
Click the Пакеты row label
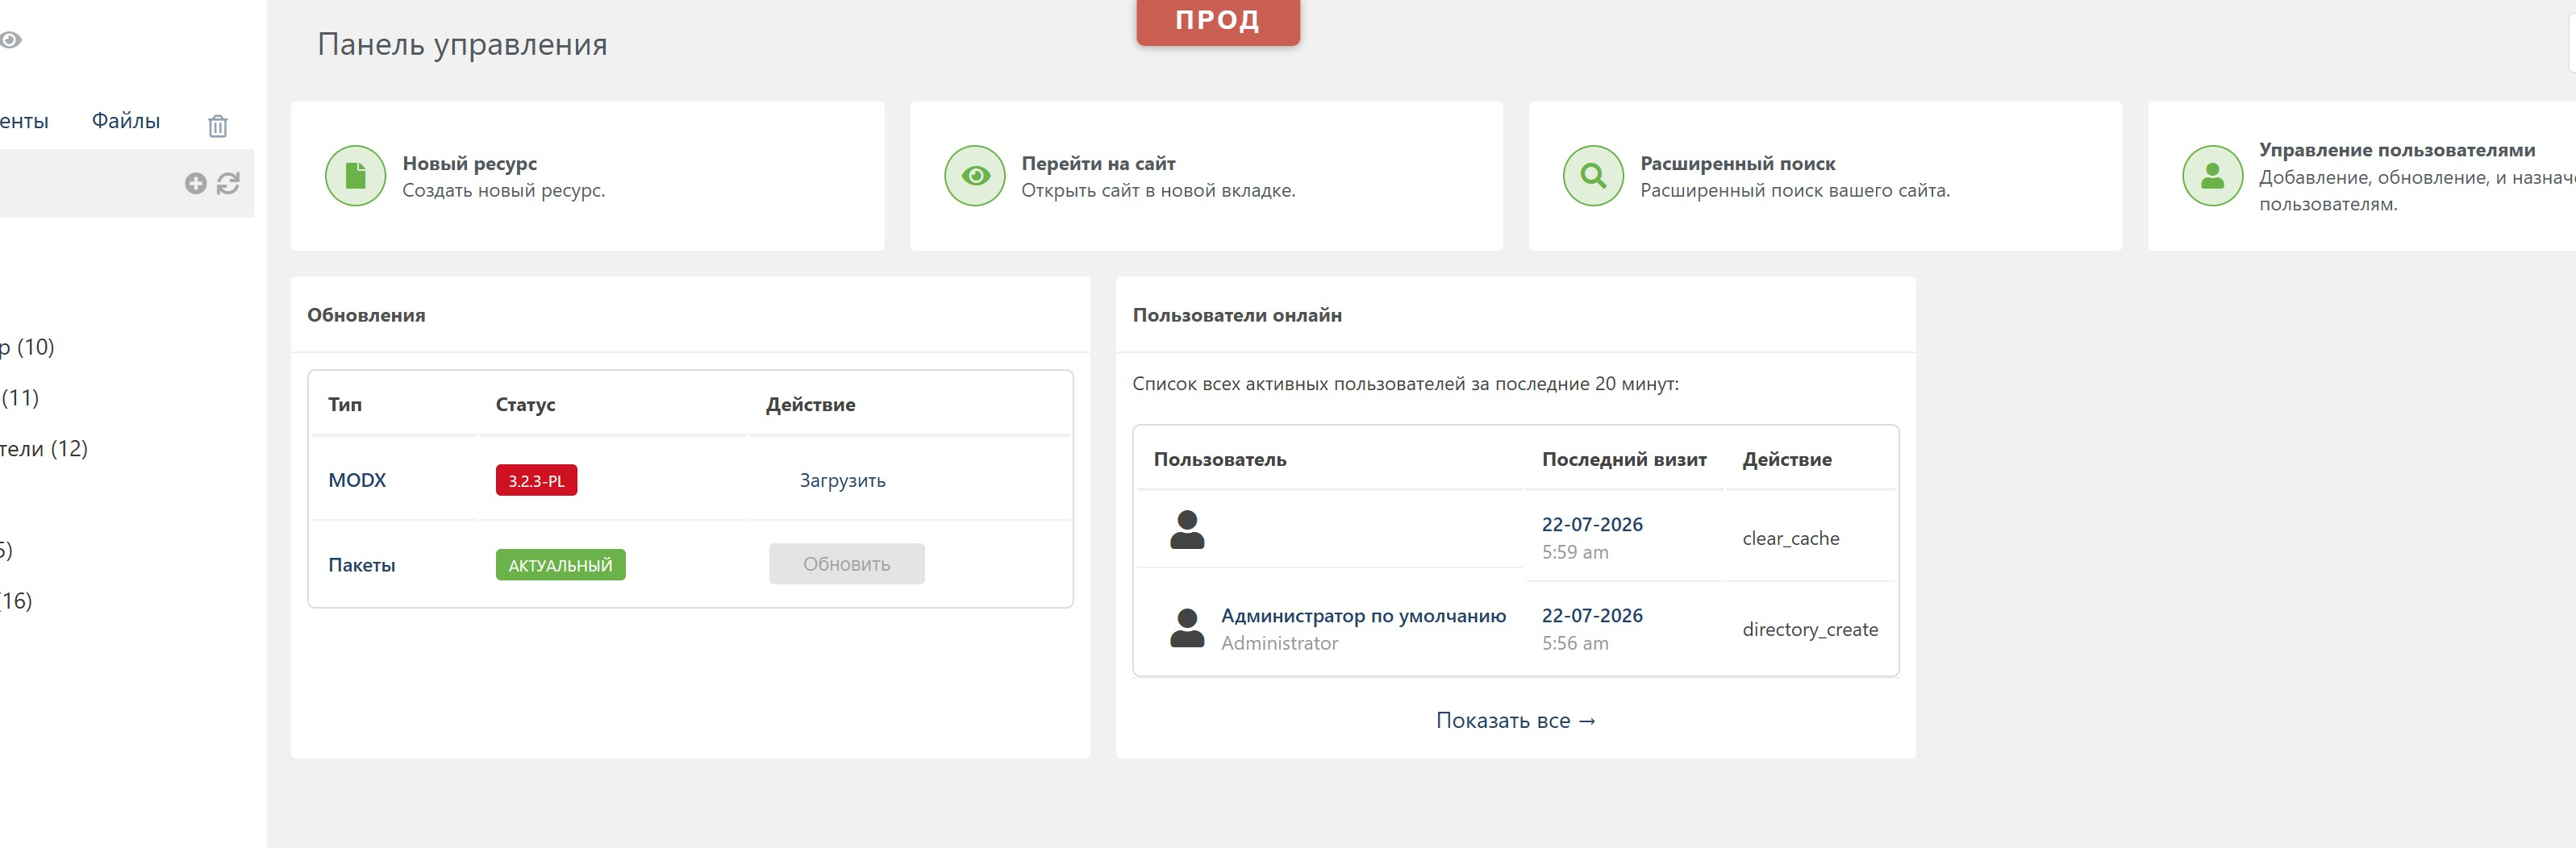point(362,565)
